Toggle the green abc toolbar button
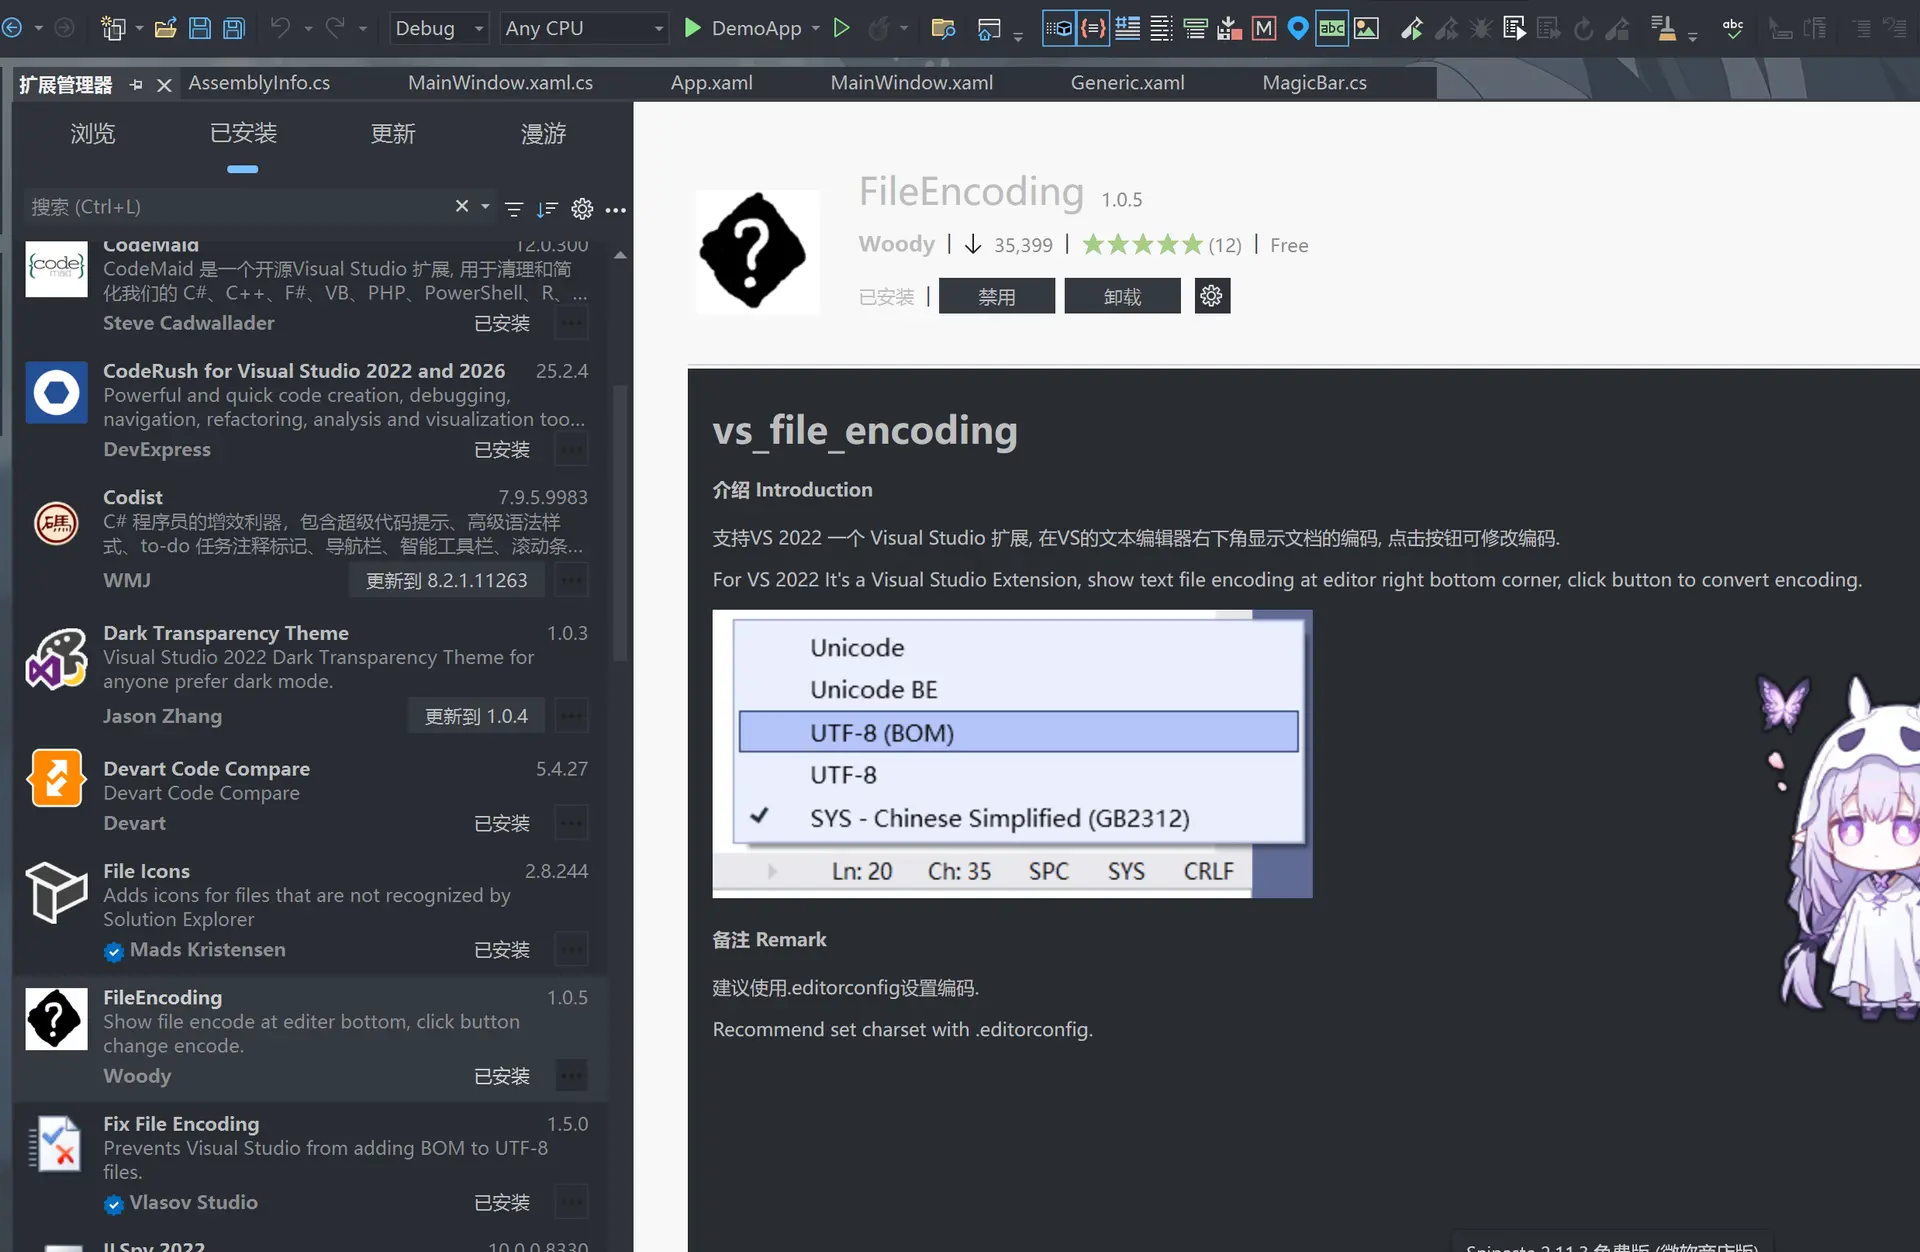Screen dimensions: 1920x1252 coord(1332,28)
